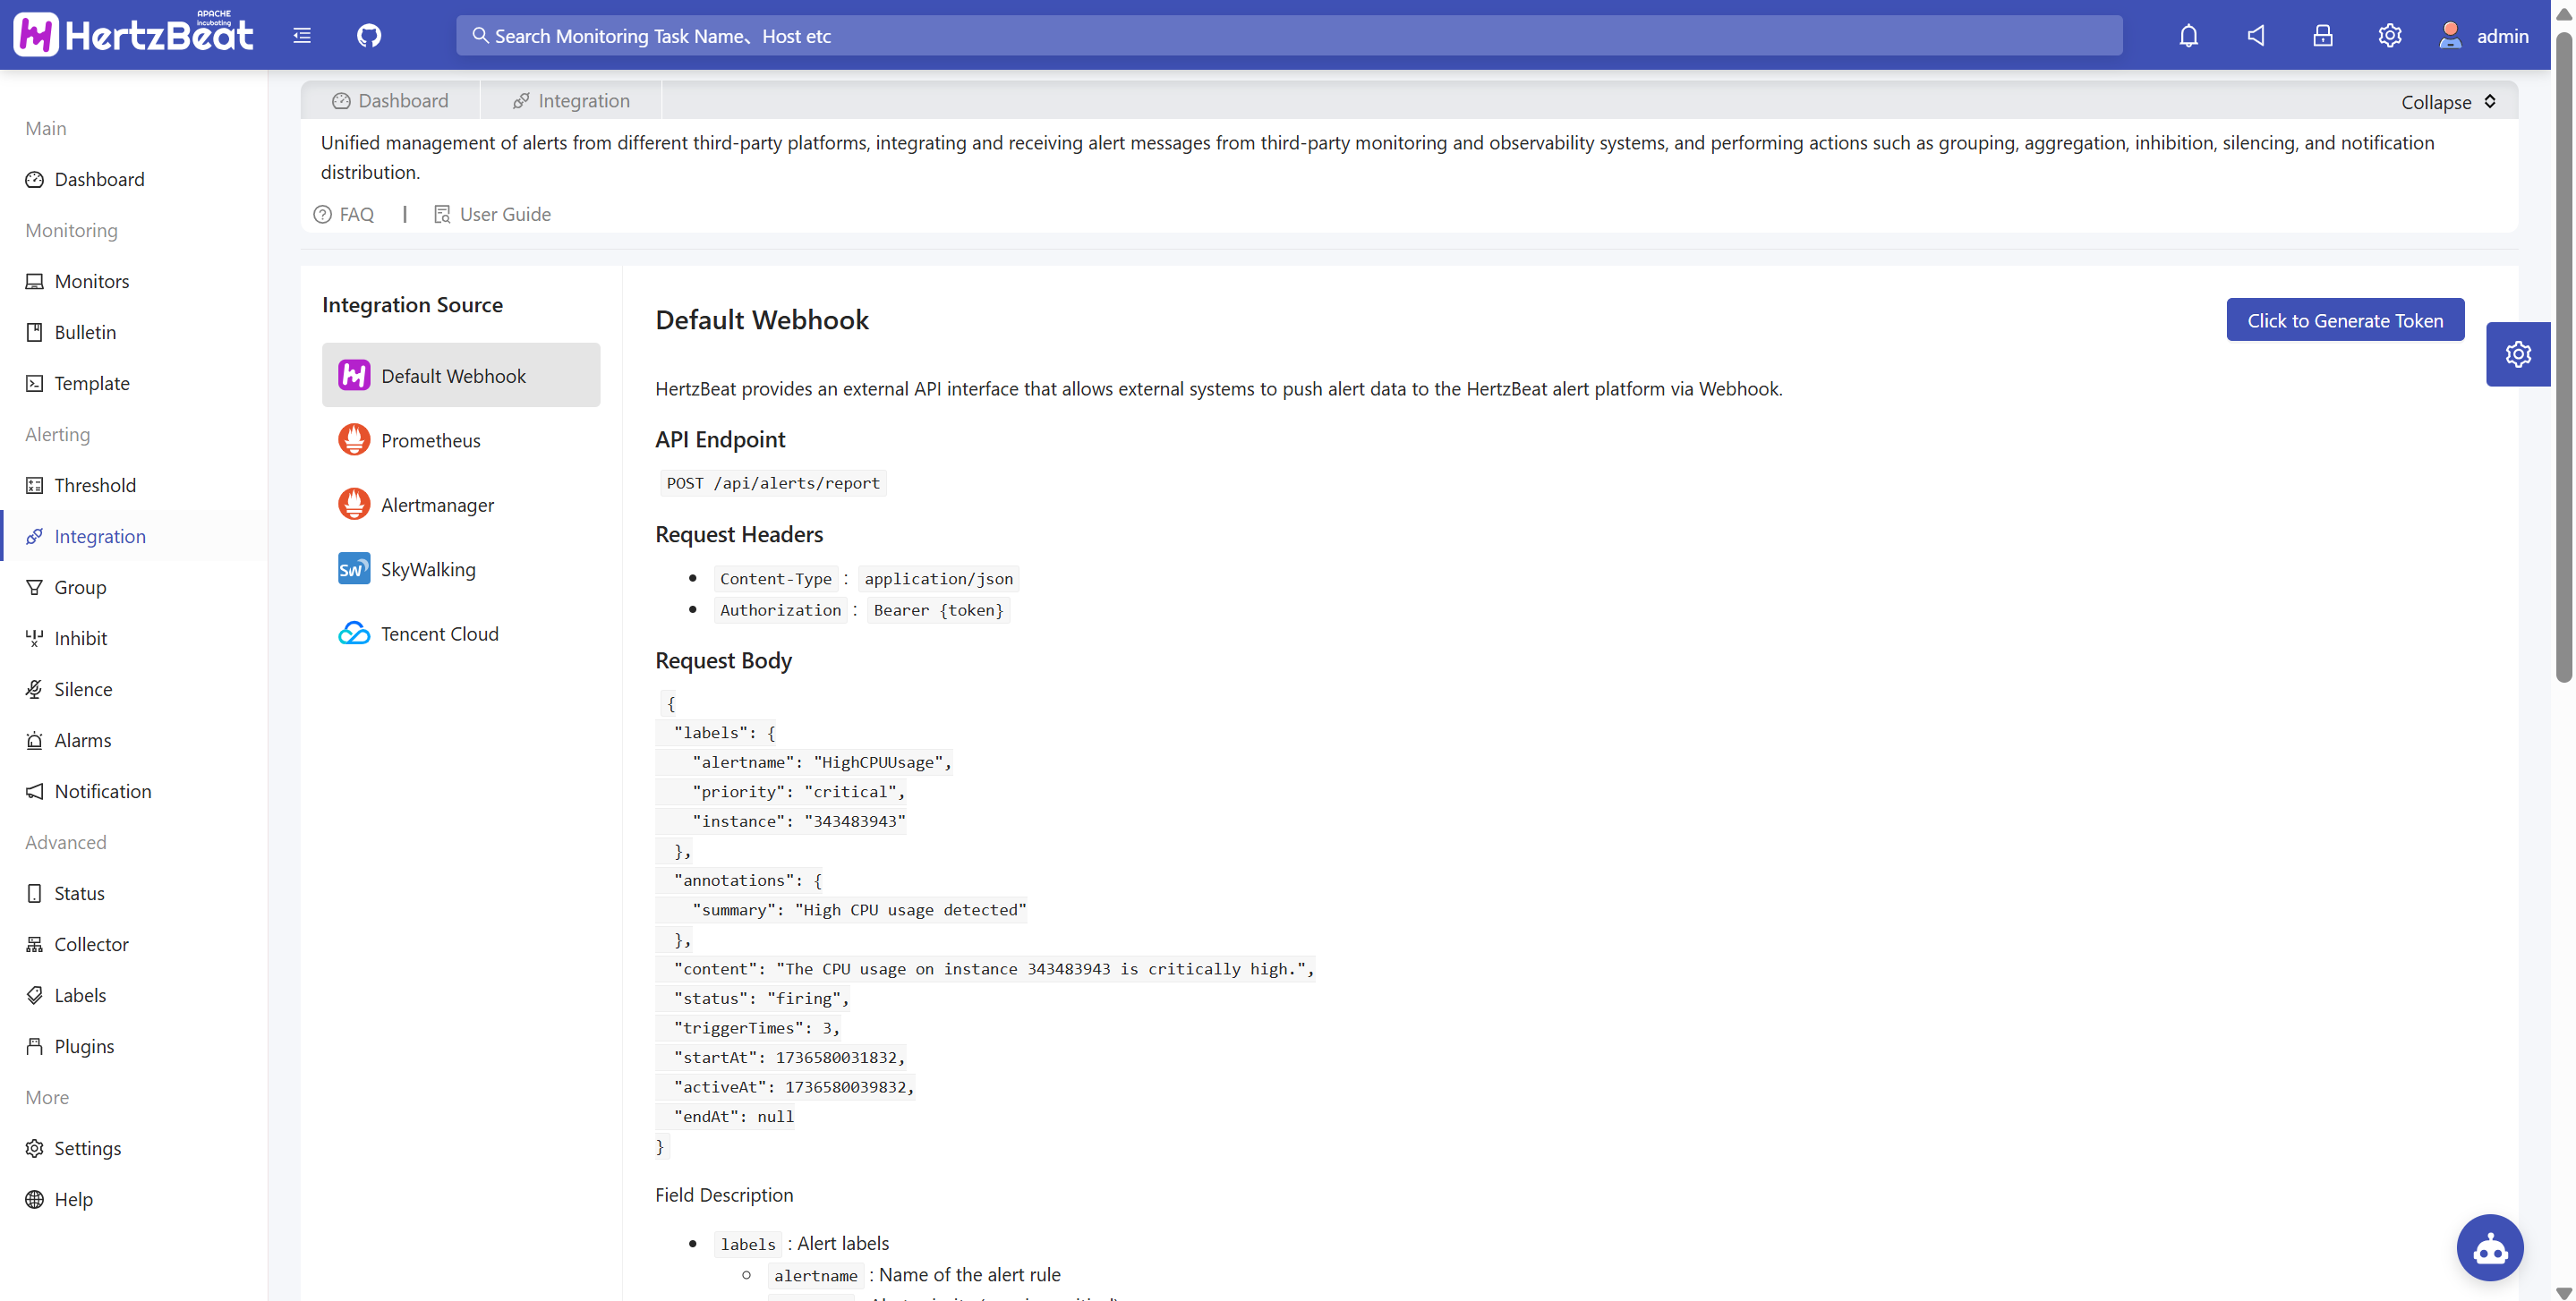2576x1301 pixels.
Task: Click the lock screen icon
Action: [2322, 36]
